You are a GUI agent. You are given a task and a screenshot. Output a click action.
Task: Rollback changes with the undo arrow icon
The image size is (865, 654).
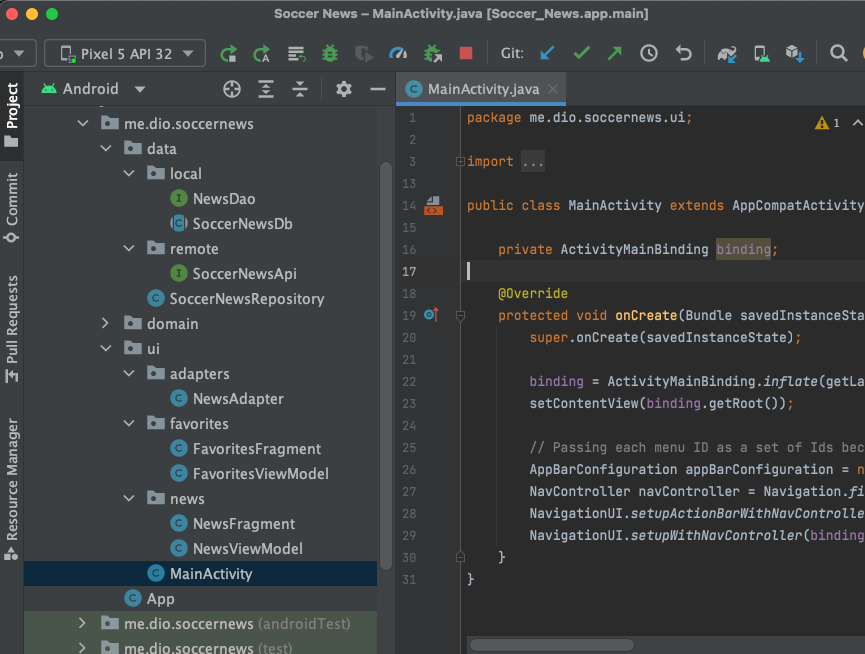pos(684,53)
